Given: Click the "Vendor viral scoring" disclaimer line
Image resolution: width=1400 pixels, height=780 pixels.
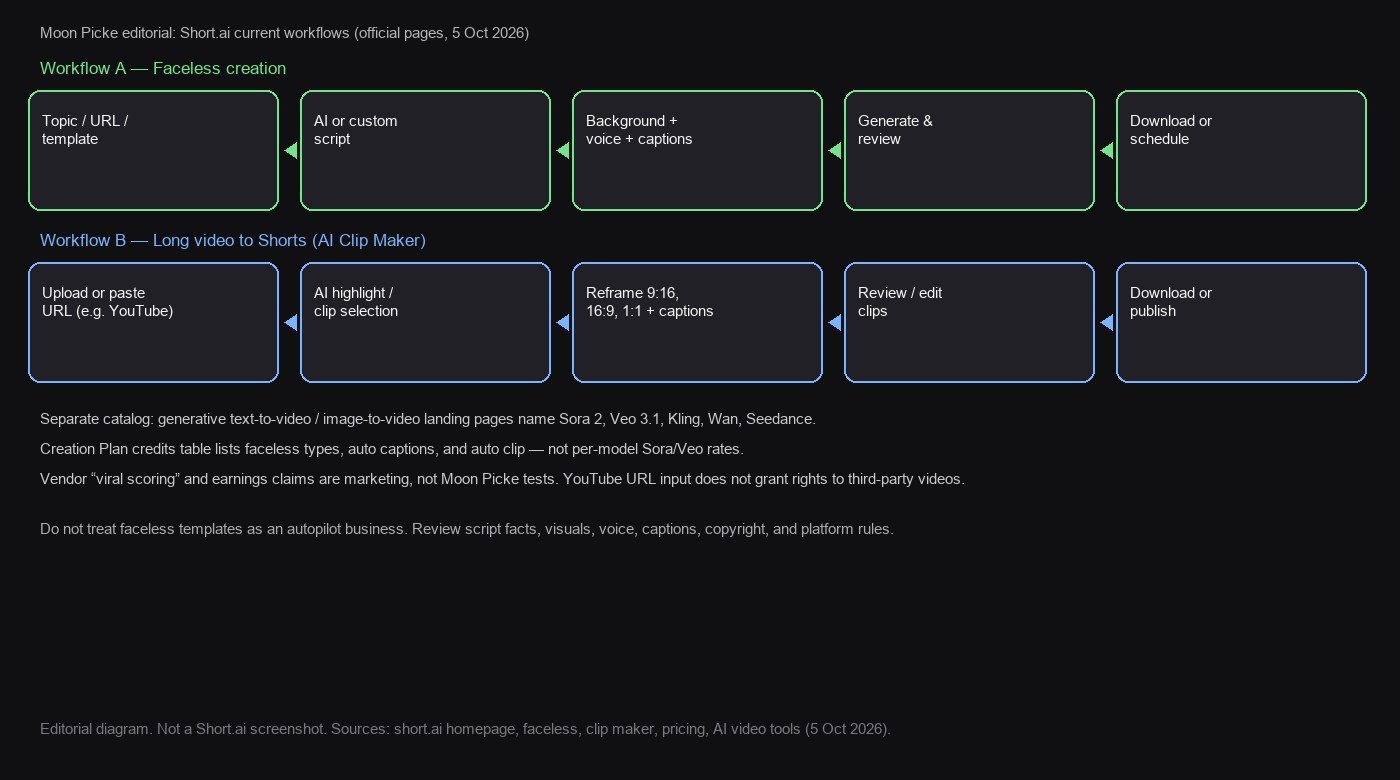Looking at the screenshot, I should [x=502, y=479].
